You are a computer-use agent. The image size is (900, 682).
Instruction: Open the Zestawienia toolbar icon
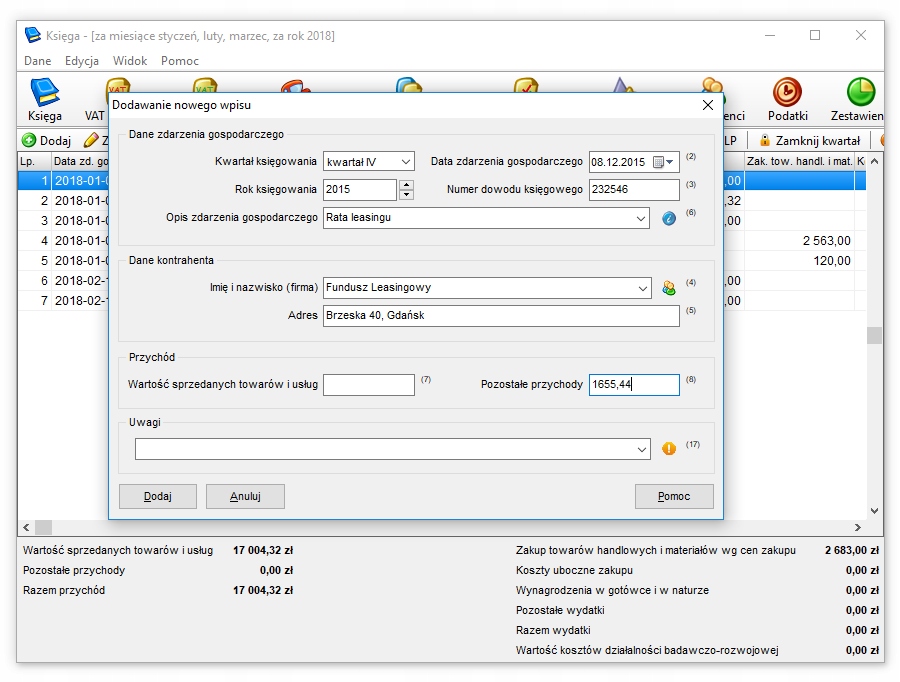coord(858,100)
